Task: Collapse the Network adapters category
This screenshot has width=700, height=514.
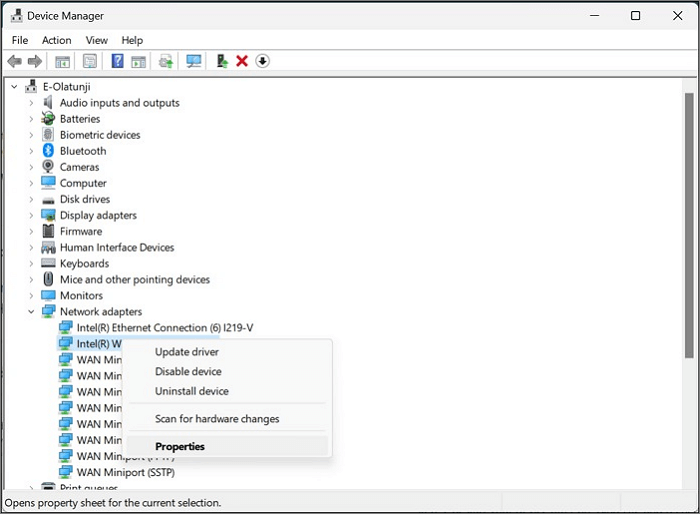Action: pyautogui.click(x=31, y=312)
